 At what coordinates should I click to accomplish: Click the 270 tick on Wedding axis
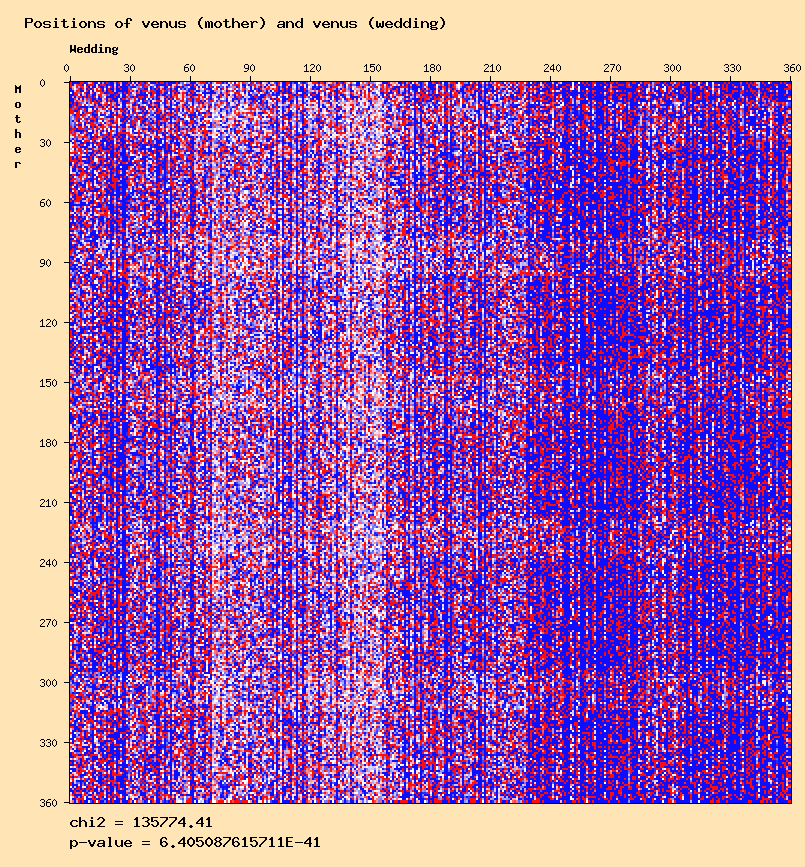[x=612, y=68]
